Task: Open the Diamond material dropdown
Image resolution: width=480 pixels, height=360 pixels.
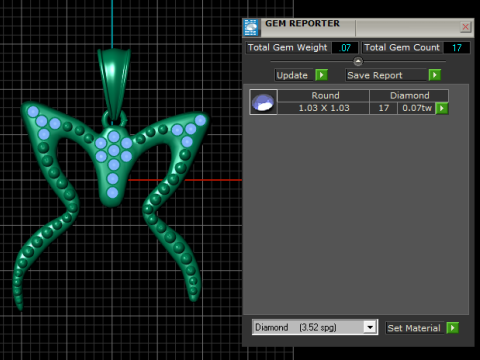Action: (370, 327)
